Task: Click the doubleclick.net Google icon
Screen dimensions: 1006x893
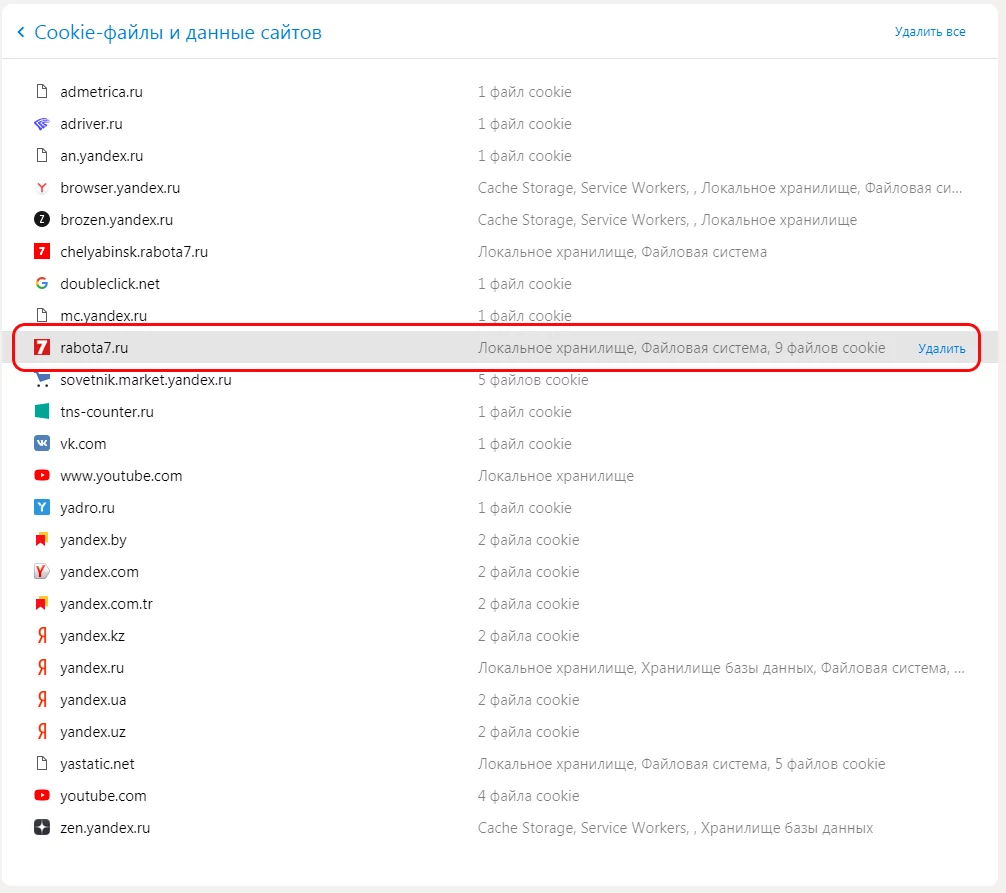Action: pos(41,284)
